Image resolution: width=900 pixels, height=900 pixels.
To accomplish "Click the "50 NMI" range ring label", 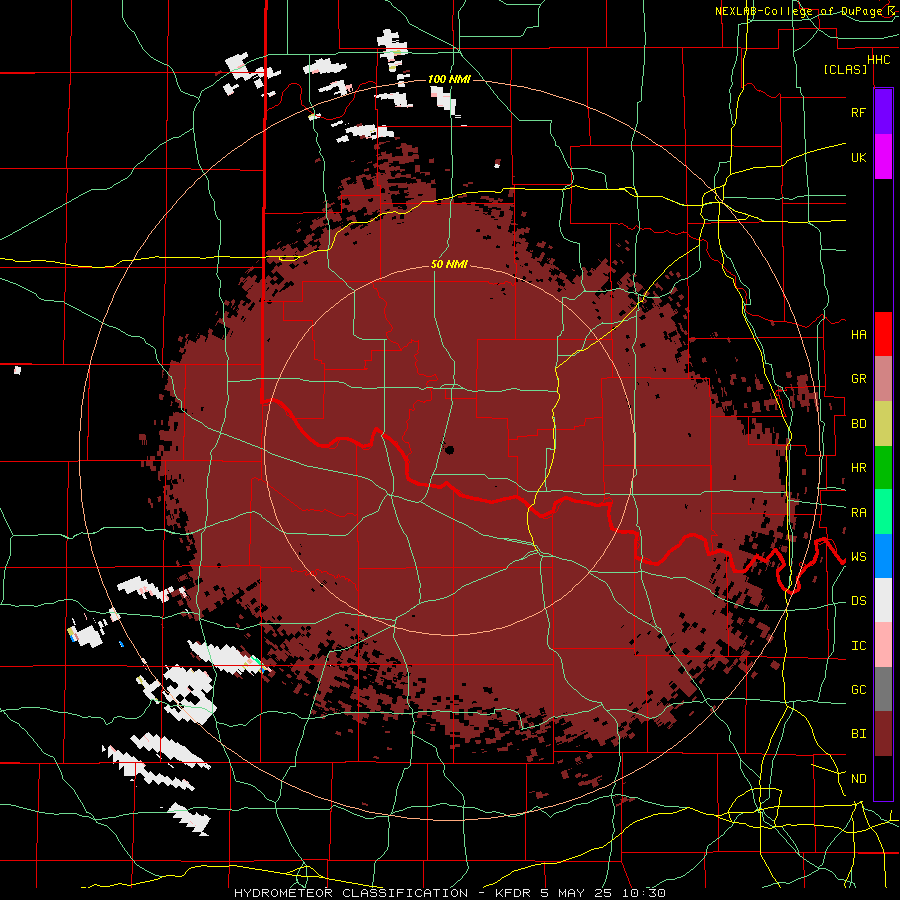I will (x=449, y=264).
